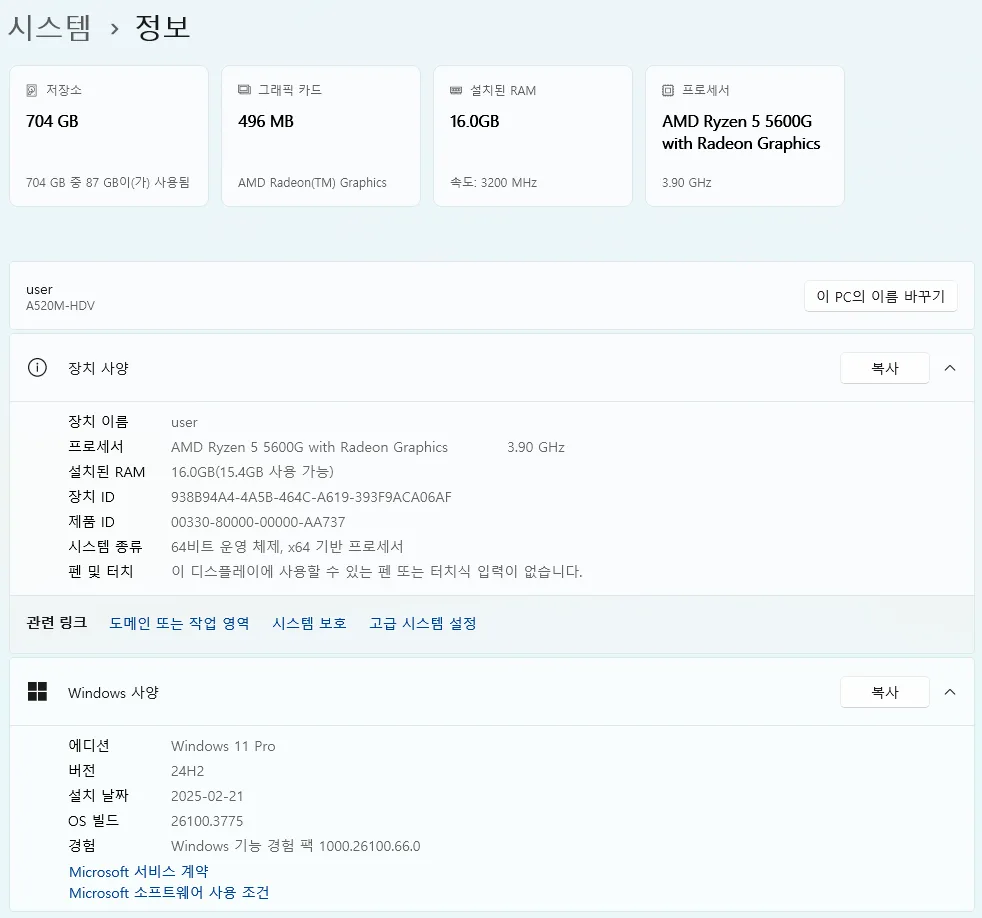The width and height of the screenshot is (982, 918).
Task: Open Microsoft 소프트웨어 사용 조건 link
Action: point(169,892)
